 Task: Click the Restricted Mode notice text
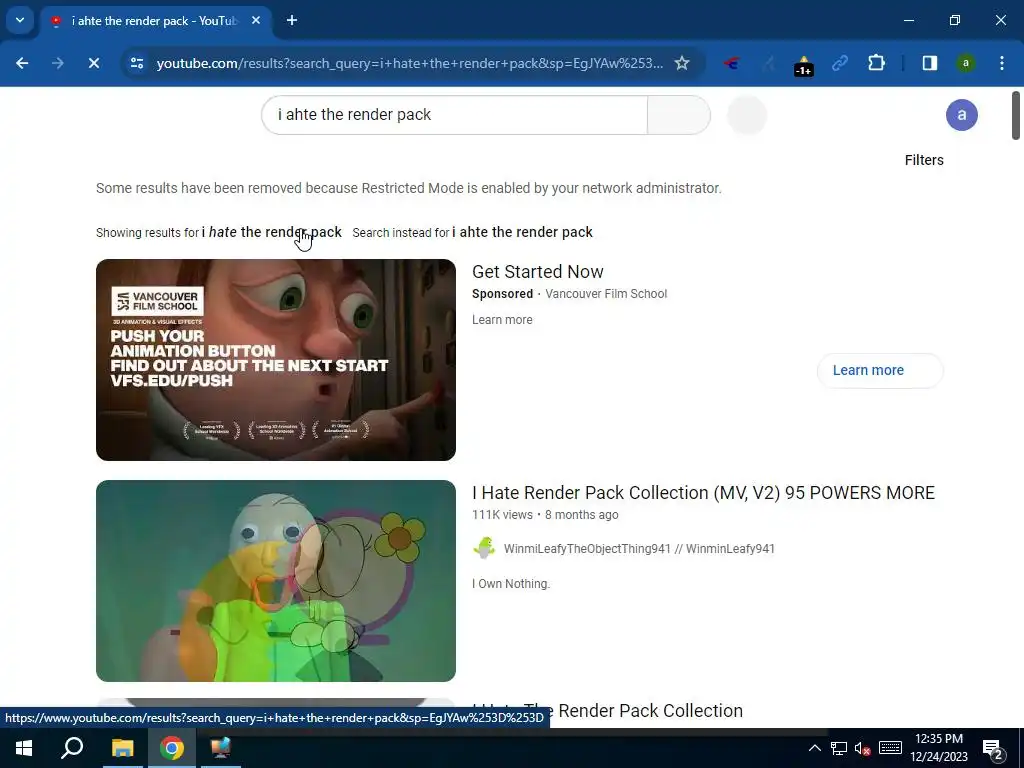409,189
